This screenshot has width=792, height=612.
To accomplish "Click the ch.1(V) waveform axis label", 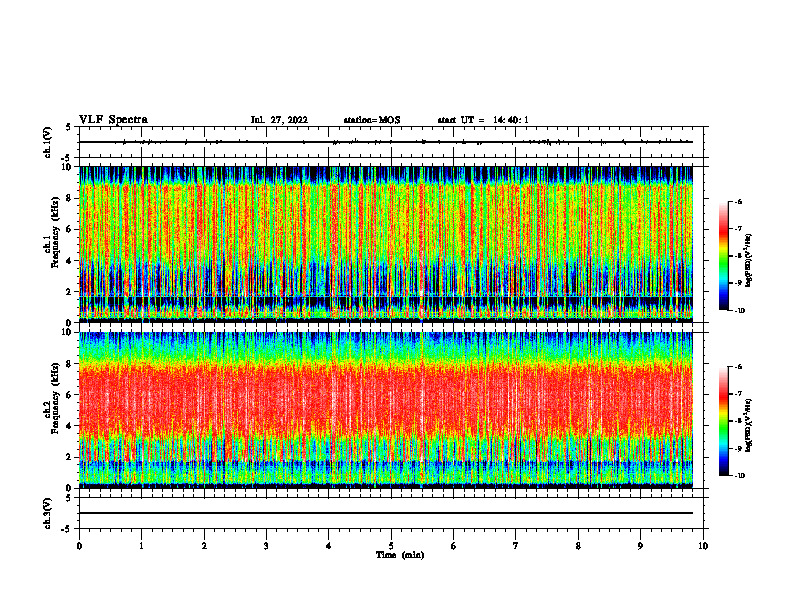I will [x=47, y=142].
